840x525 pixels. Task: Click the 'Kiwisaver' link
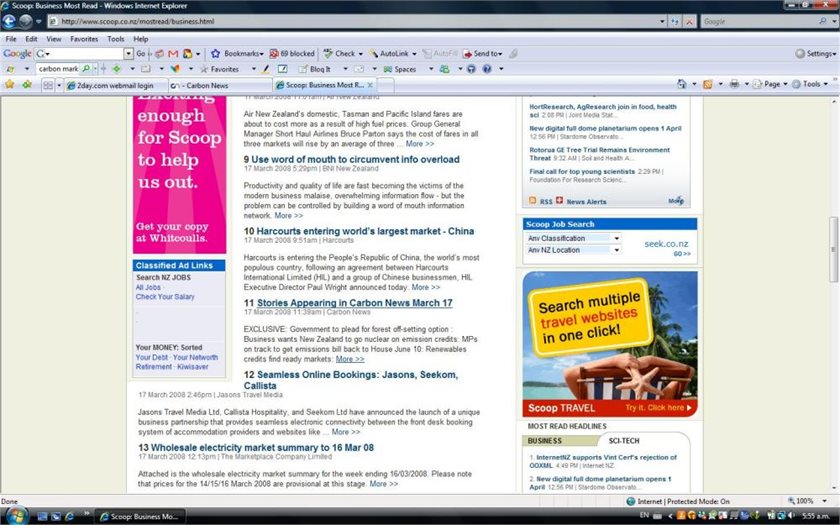point(192,366)
